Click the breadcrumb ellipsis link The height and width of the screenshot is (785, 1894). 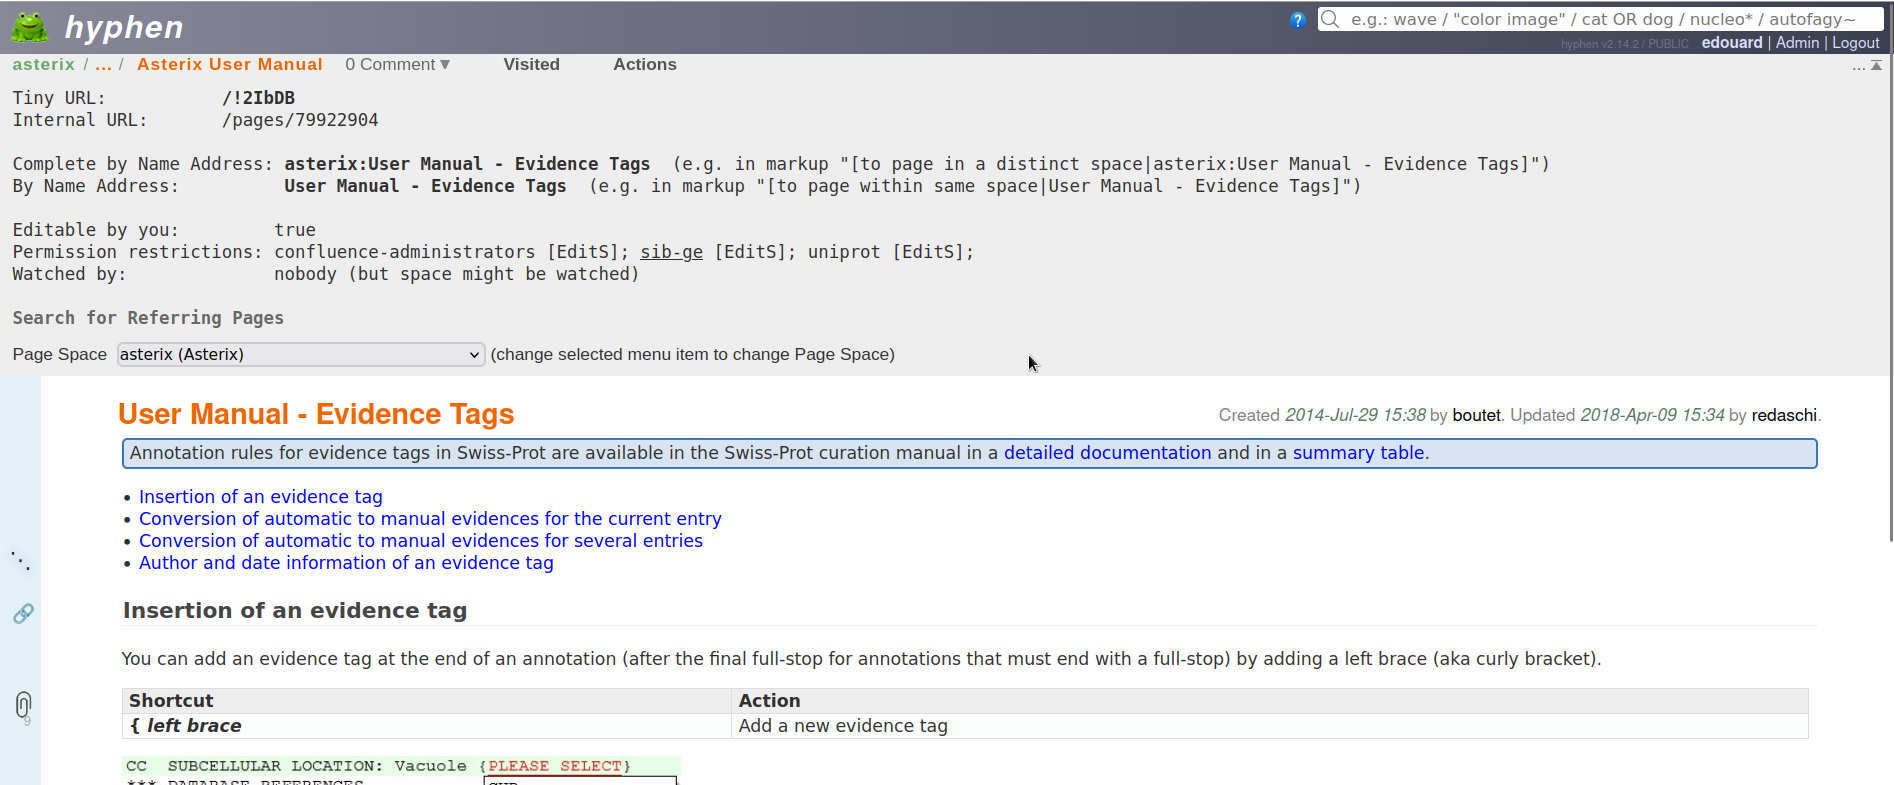click(103, 64)
